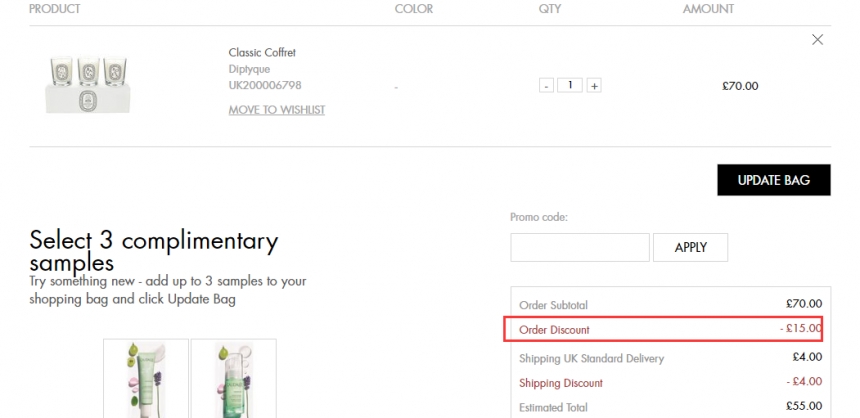
Task: Apply the promo code
Action: [690, 247]
